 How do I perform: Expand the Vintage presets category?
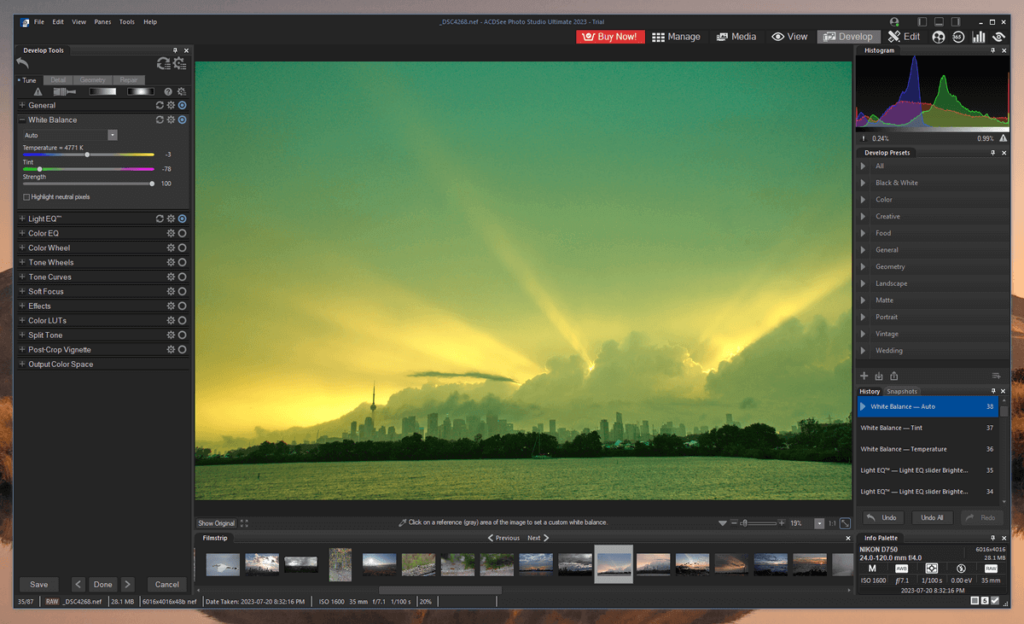click(x=863, y=334)
